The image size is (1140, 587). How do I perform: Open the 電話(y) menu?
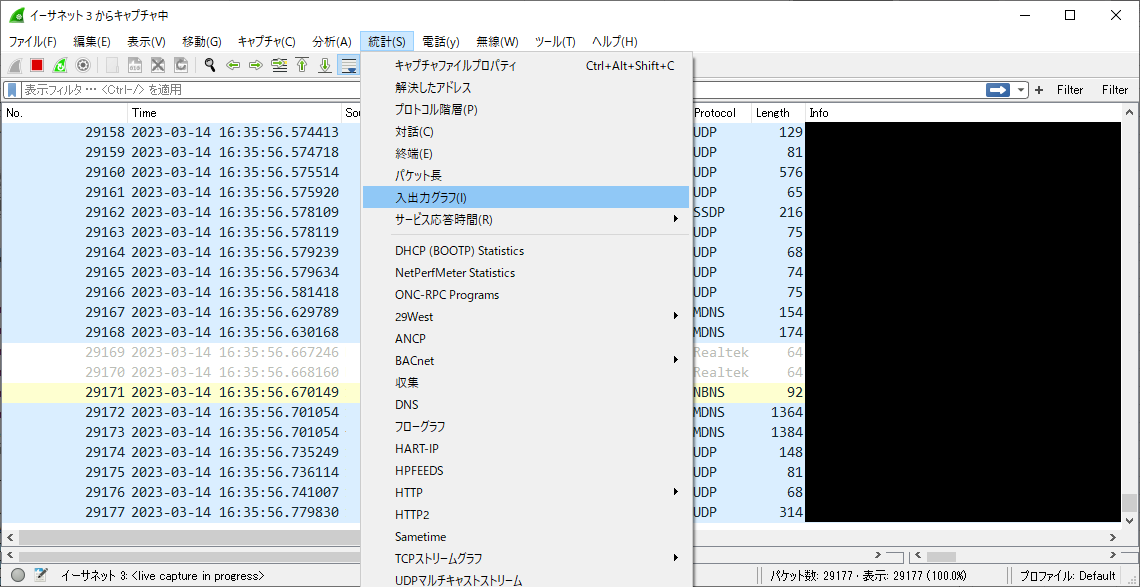(441, 42)
